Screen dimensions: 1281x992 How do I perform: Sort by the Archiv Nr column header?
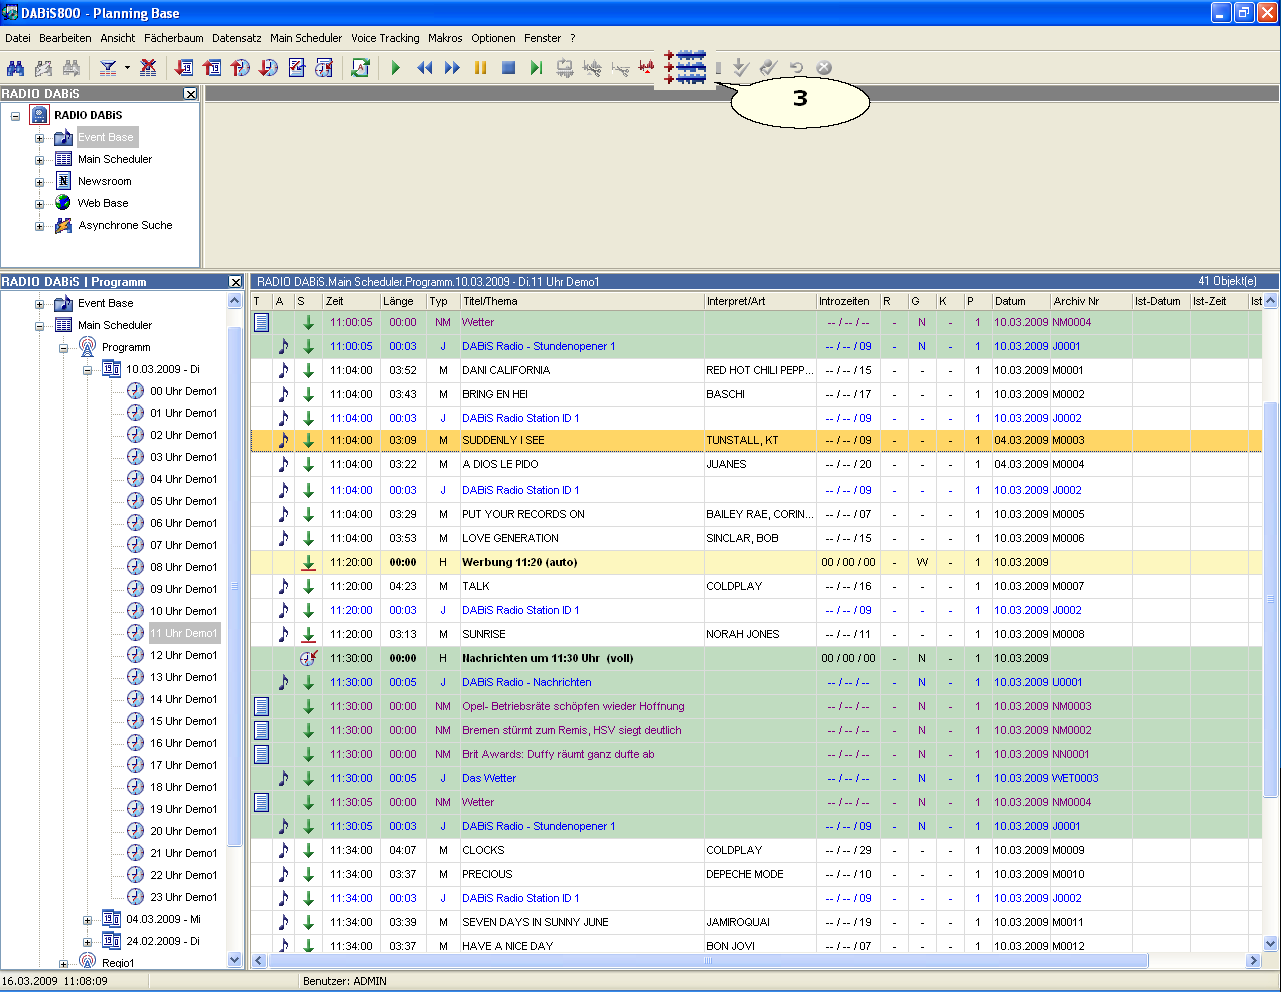coord(1091,301)
